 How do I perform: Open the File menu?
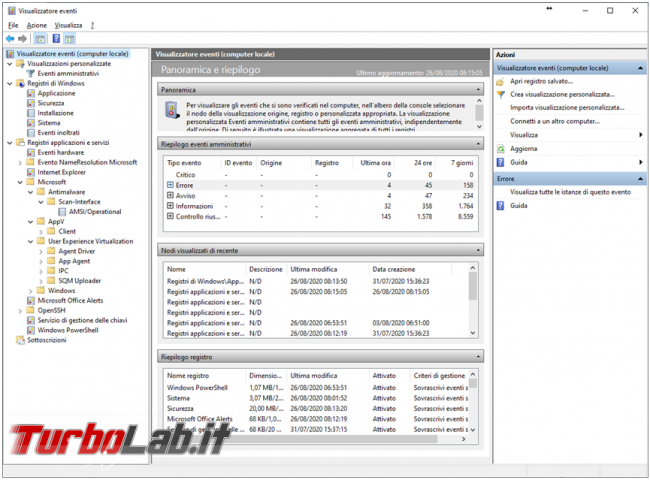[13, 25]
